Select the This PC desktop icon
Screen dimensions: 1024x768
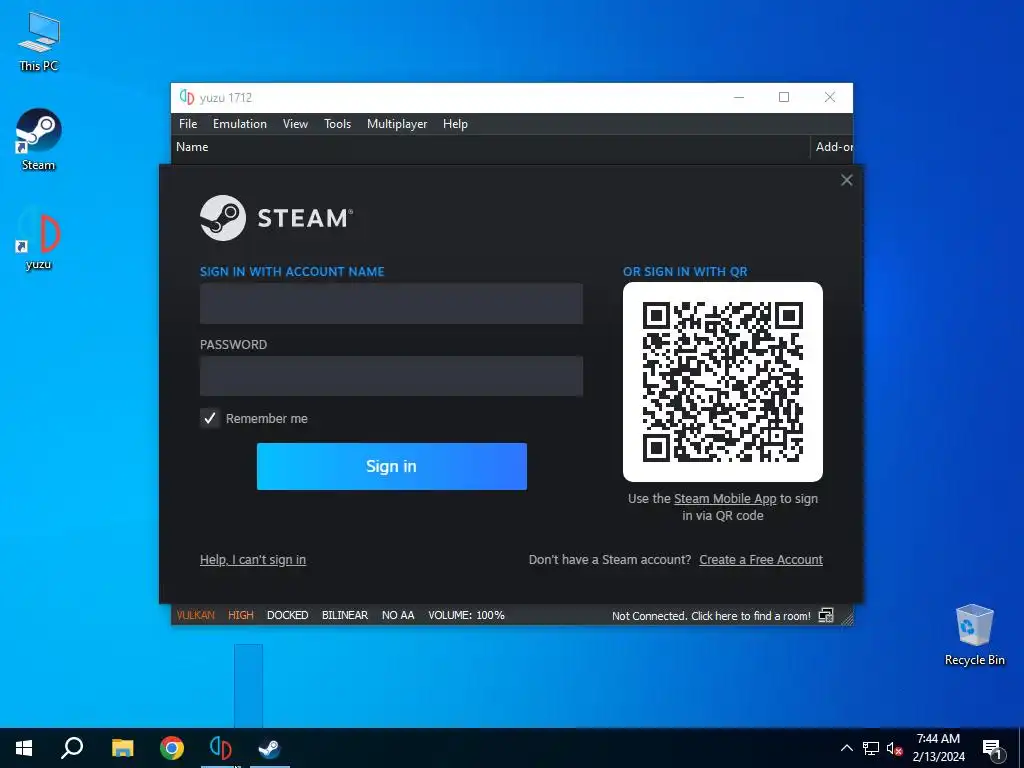39,42
